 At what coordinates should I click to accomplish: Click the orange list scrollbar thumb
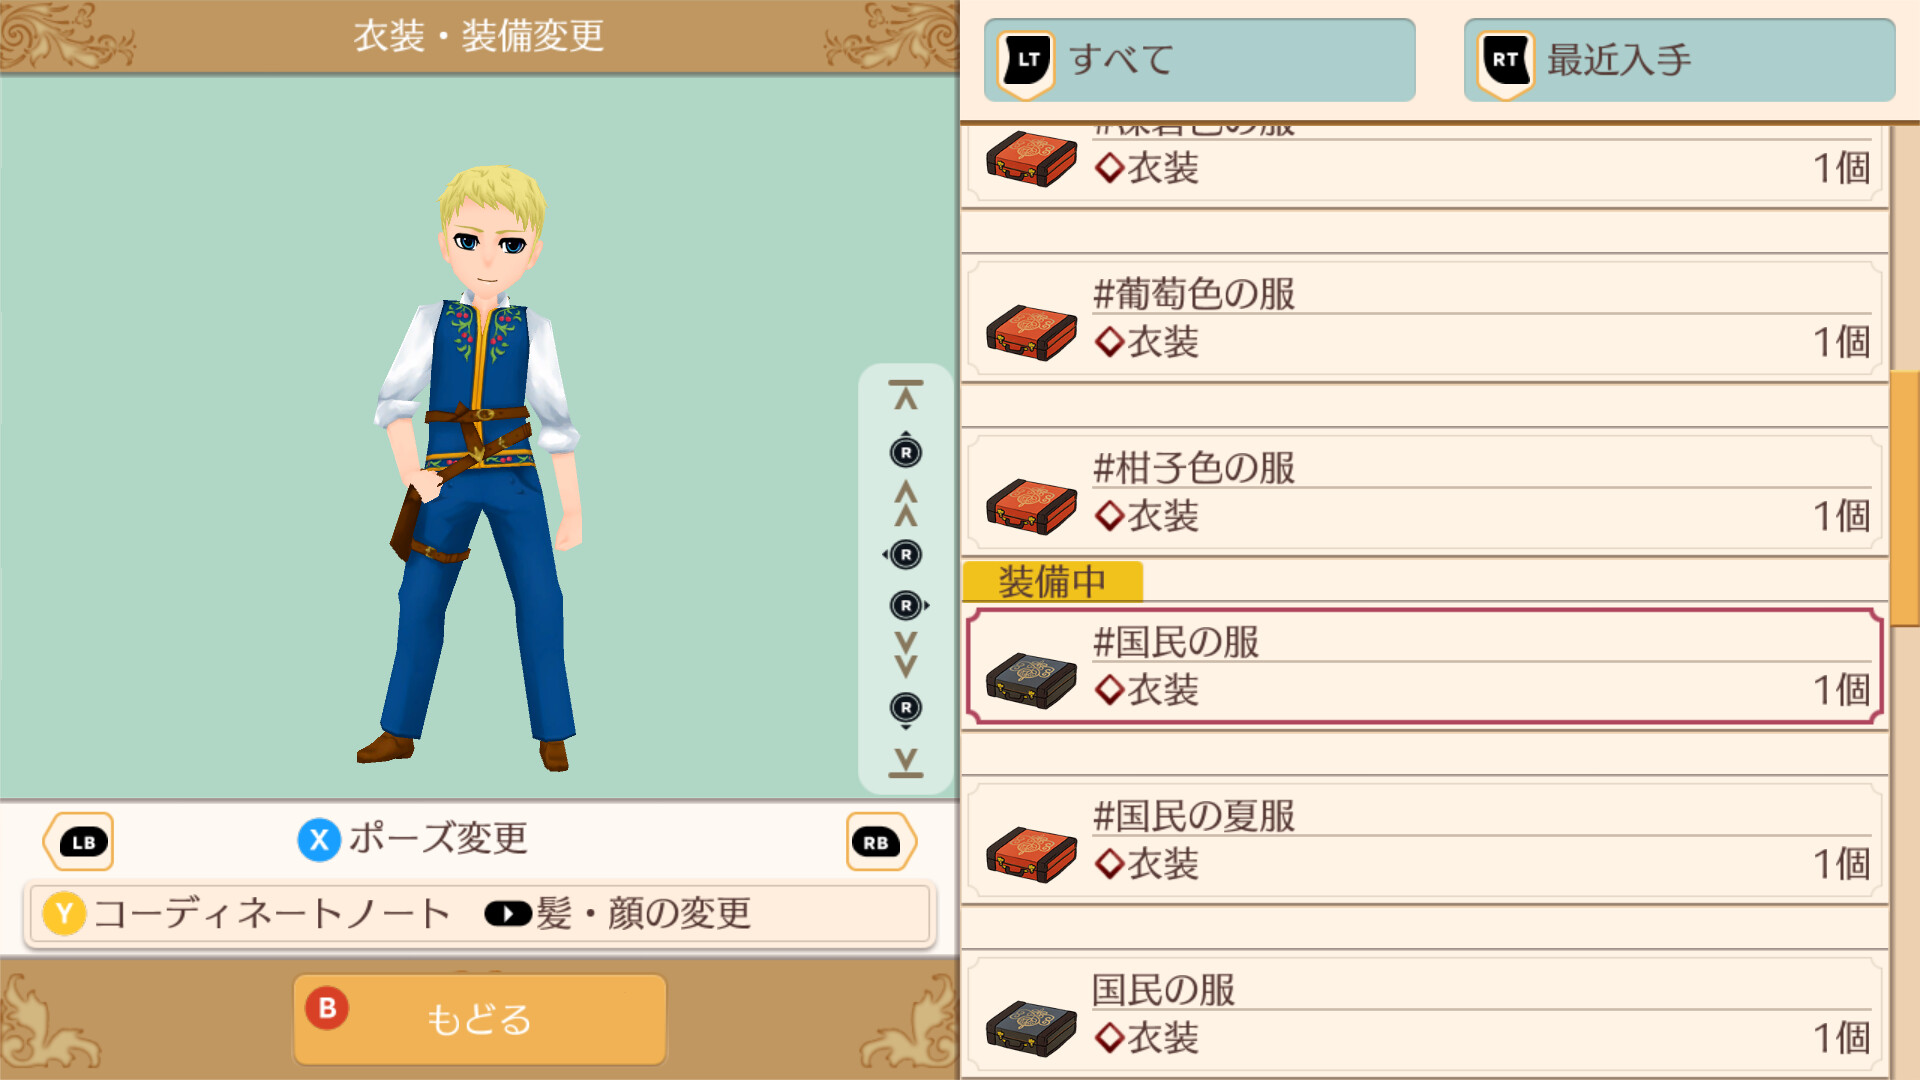[1904, 498]
